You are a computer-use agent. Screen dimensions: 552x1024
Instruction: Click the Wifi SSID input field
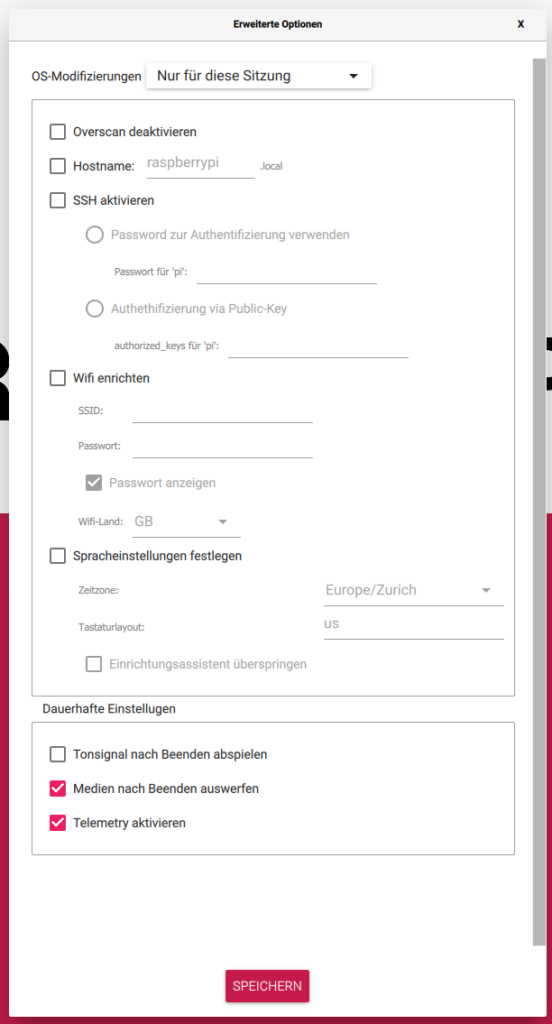(x=223, y=411)
